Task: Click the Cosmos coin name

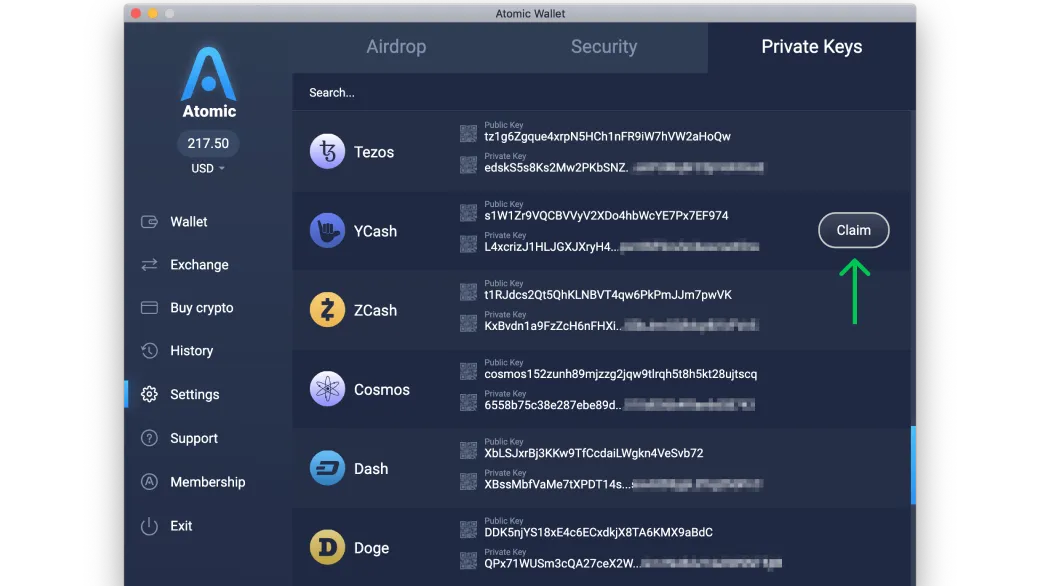Action: coord(381,390)
